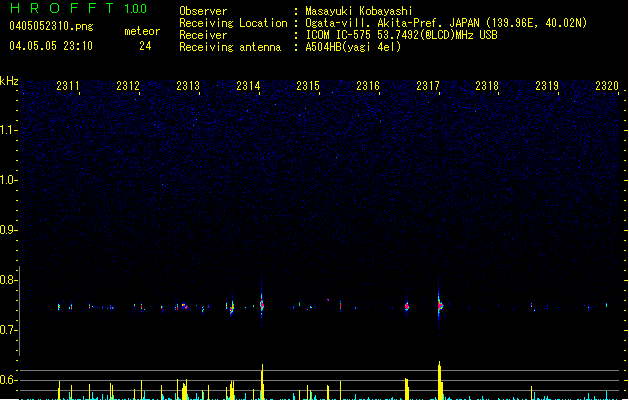Click the Receiving antenna label
629x400 pixels.
[x=230, y=47]
